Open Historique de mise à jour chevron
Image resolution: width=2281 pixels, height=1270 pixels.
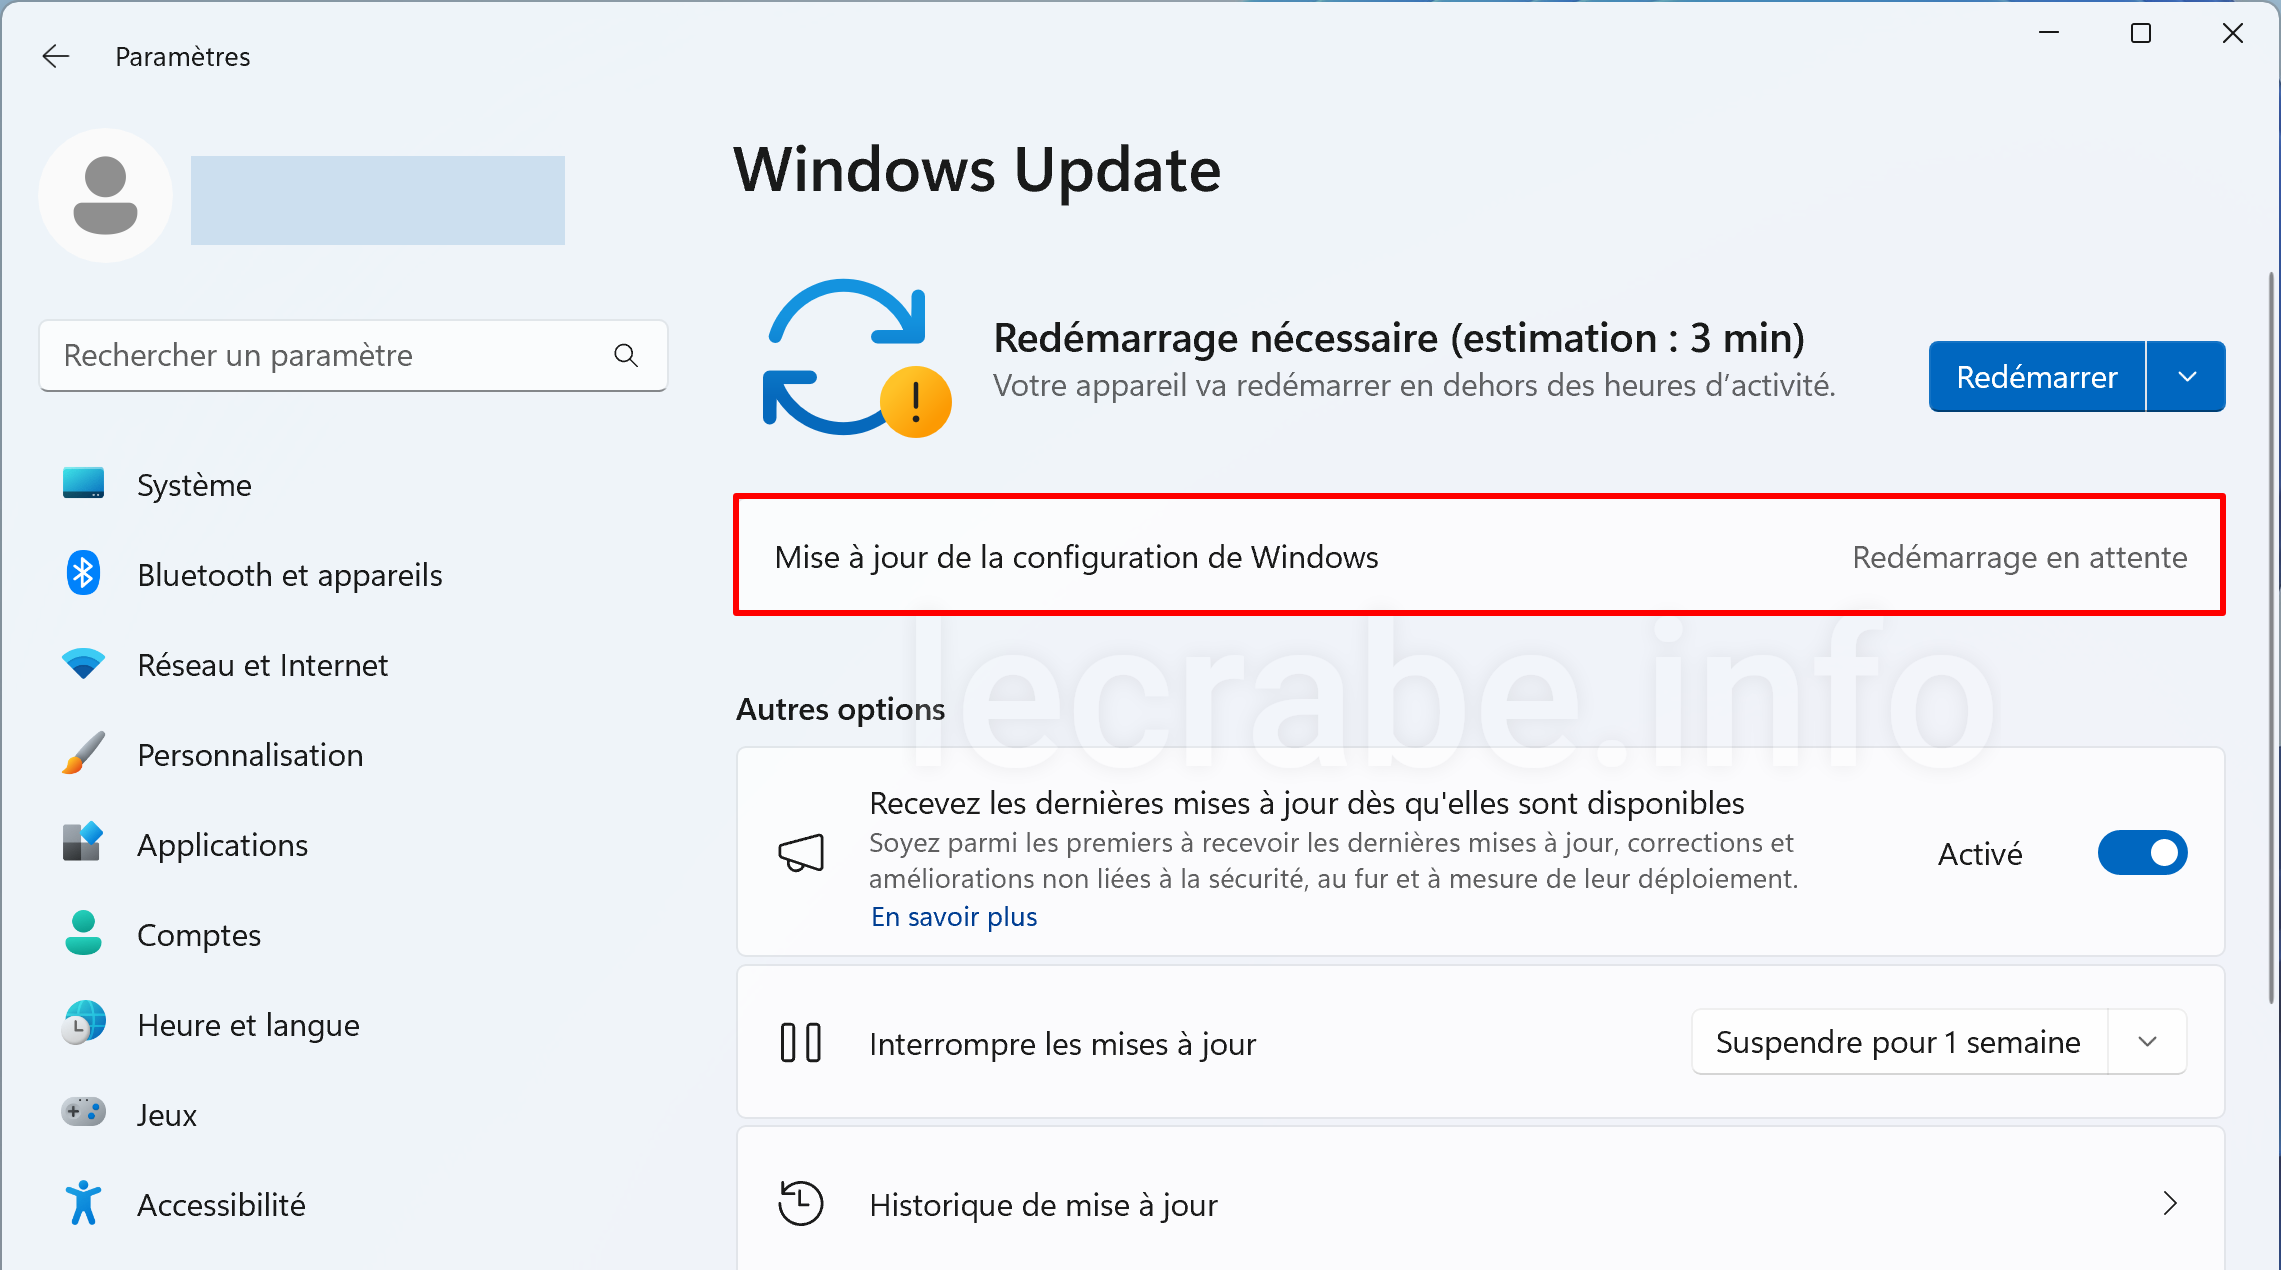tap(2169, 1203)
